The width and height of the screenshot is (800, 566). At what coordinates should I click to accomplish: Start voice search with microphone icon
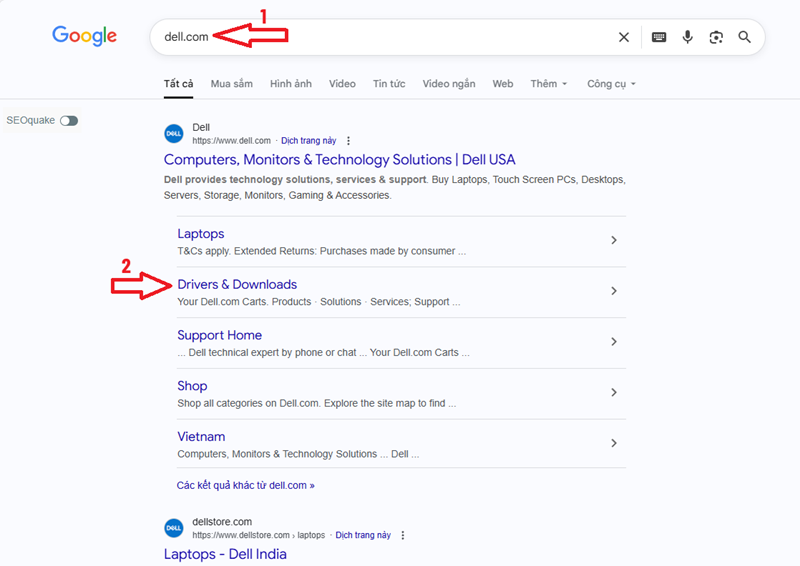point(688,37)
